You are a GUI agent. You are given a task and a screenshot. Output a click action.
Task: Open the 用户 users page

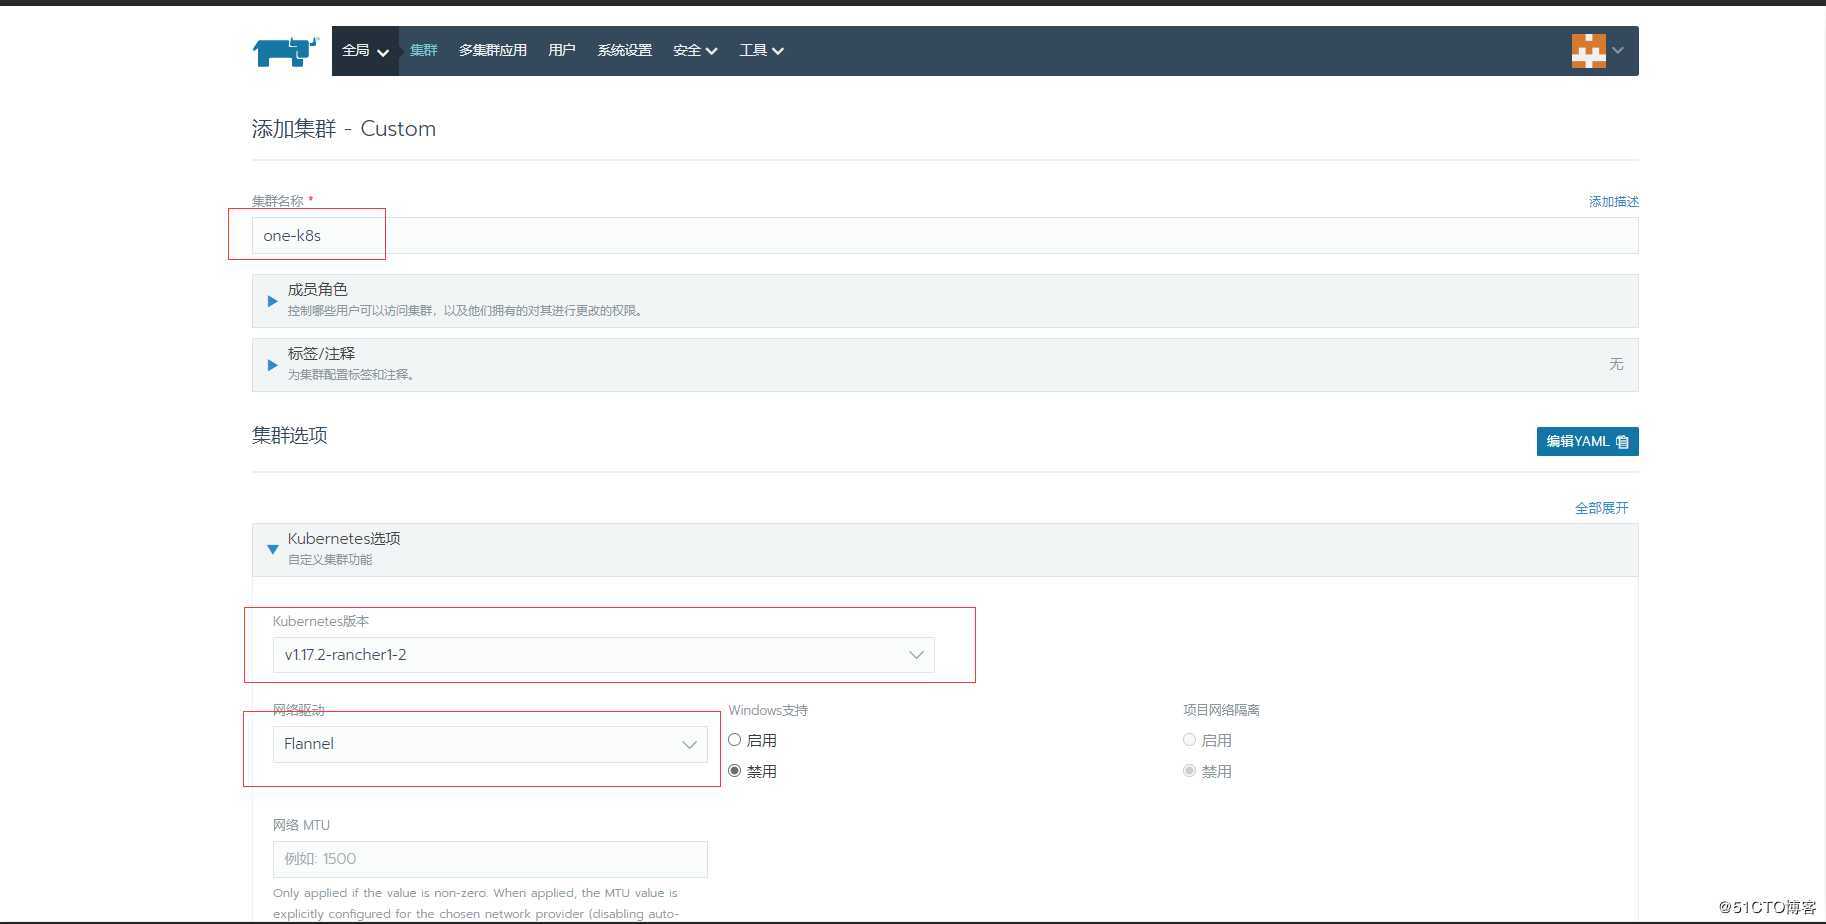pos(562,51)
